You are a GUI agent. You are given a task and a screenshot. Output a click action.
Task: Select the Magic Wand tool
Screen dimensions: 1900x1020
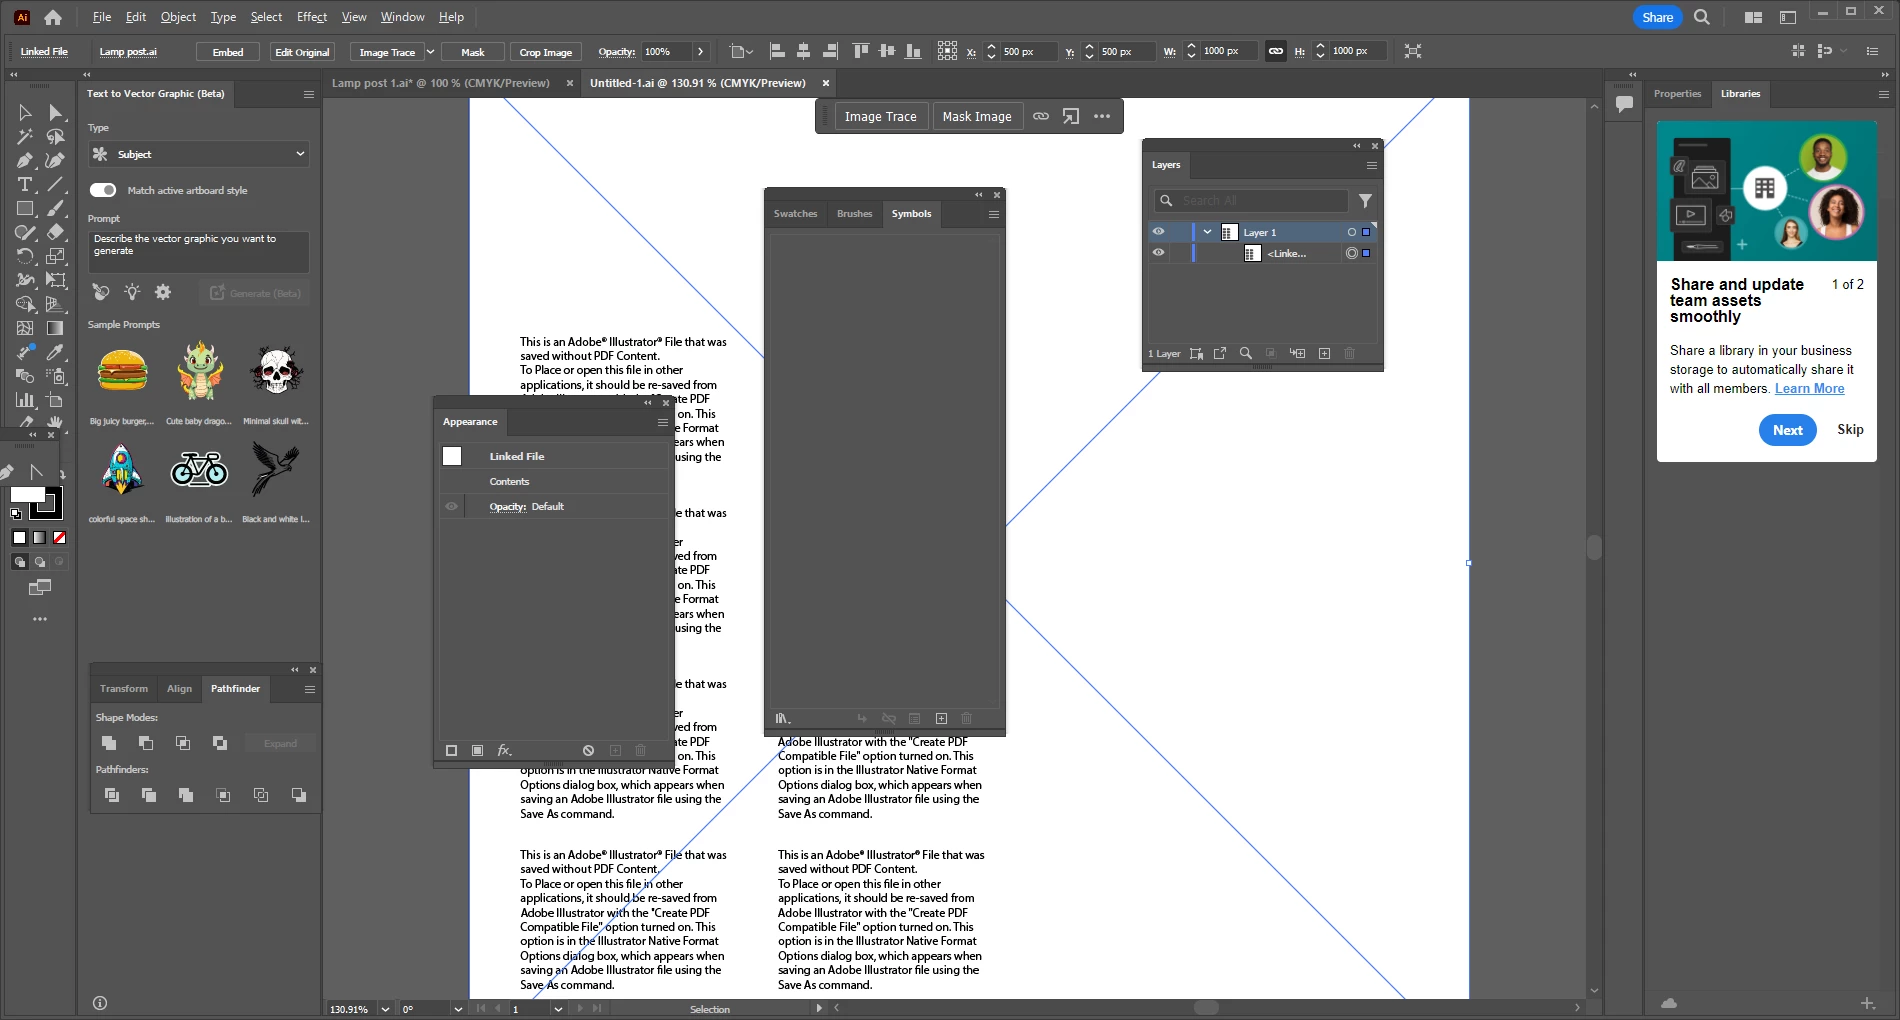point(25,137)
